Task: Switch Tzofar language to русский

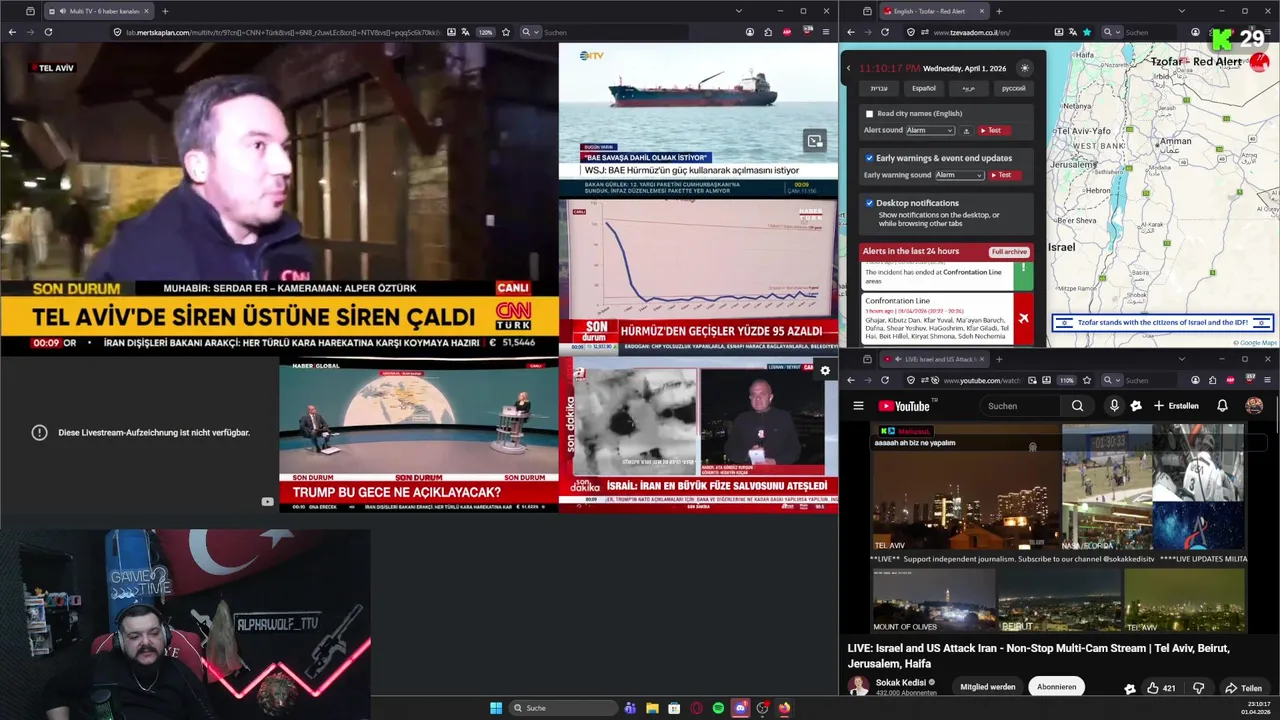Action: click(x=1013, y=88)
